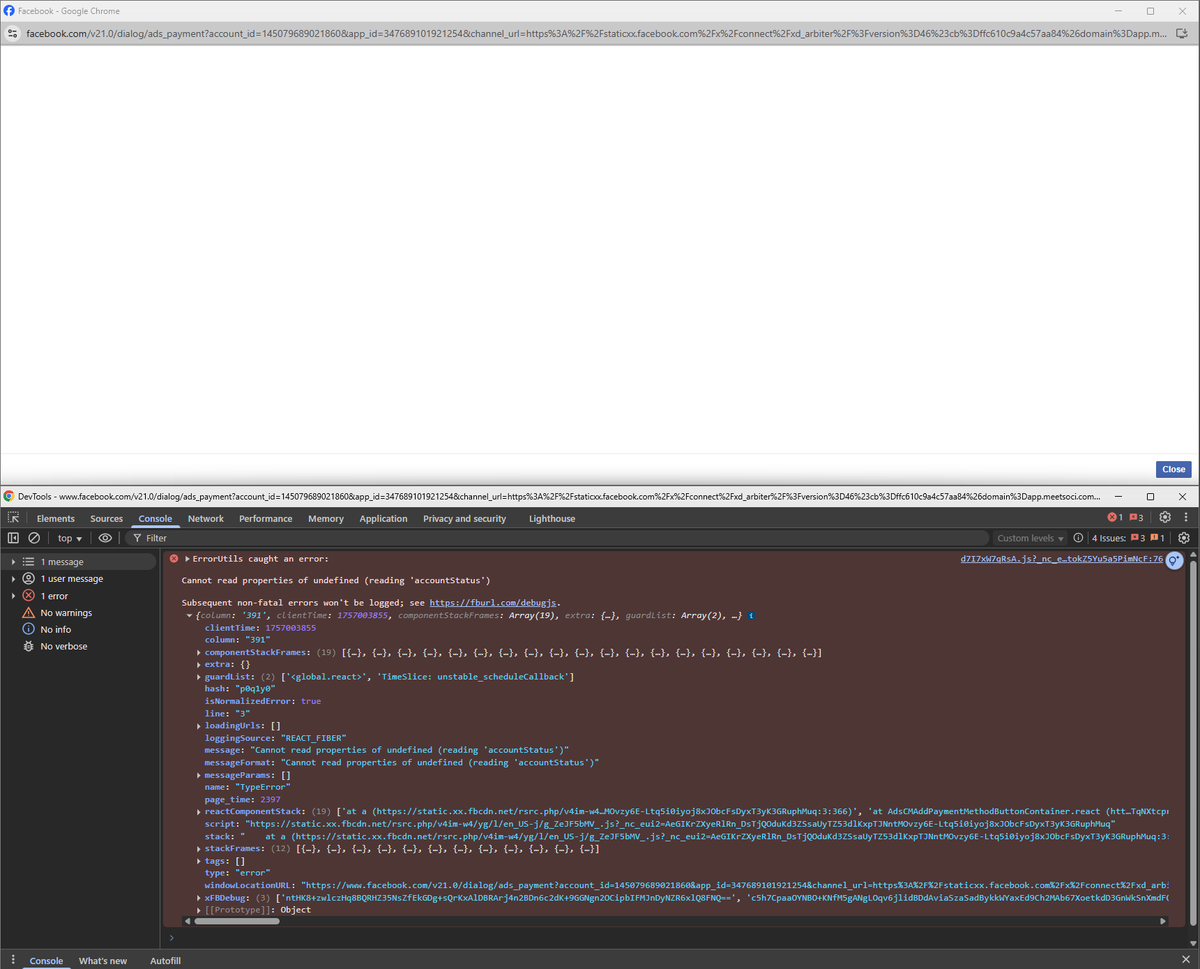Expand the componentStackFrames array
This screenshot has height=969, width=1200.
click(x=199, y=652)
